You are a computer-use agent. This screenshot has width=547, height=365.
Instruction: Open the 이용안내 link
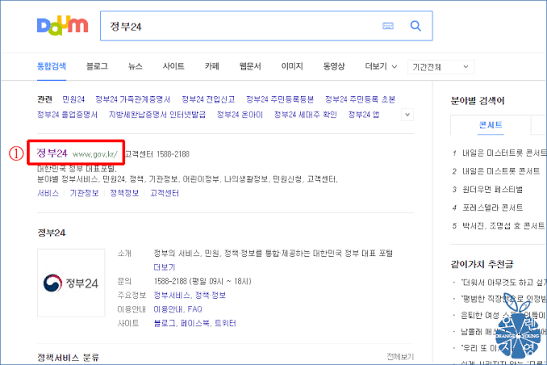click(168, 309)
